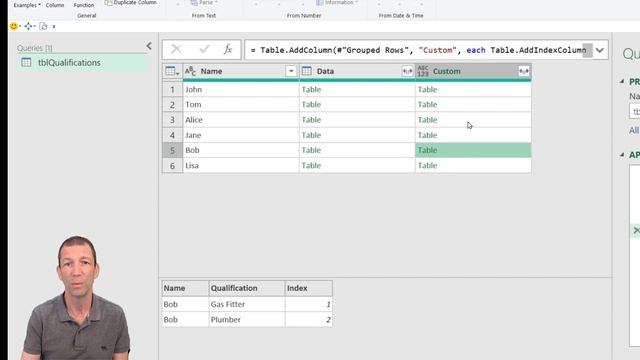The image size is (640, 360).
Task: Click the Tom name cell
Action: 241,104
